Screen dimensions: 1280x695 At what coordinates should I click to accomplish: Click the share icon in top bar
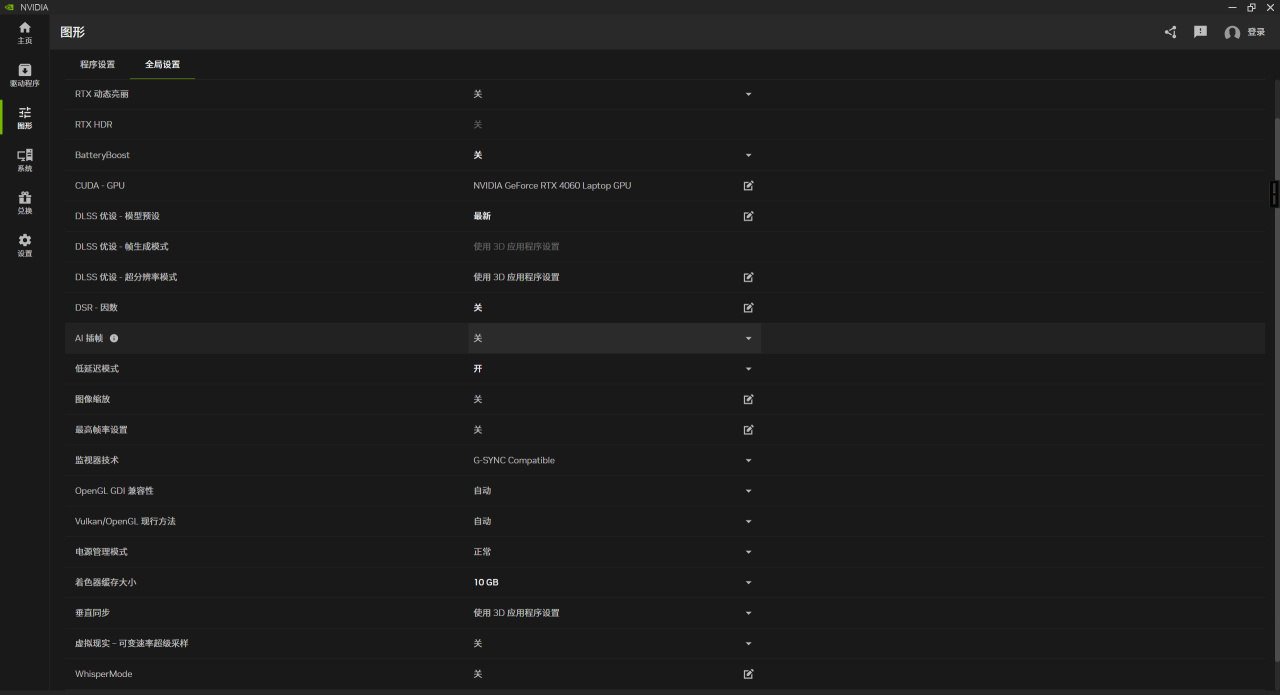pyautogui.click(x=1170, y=32)
